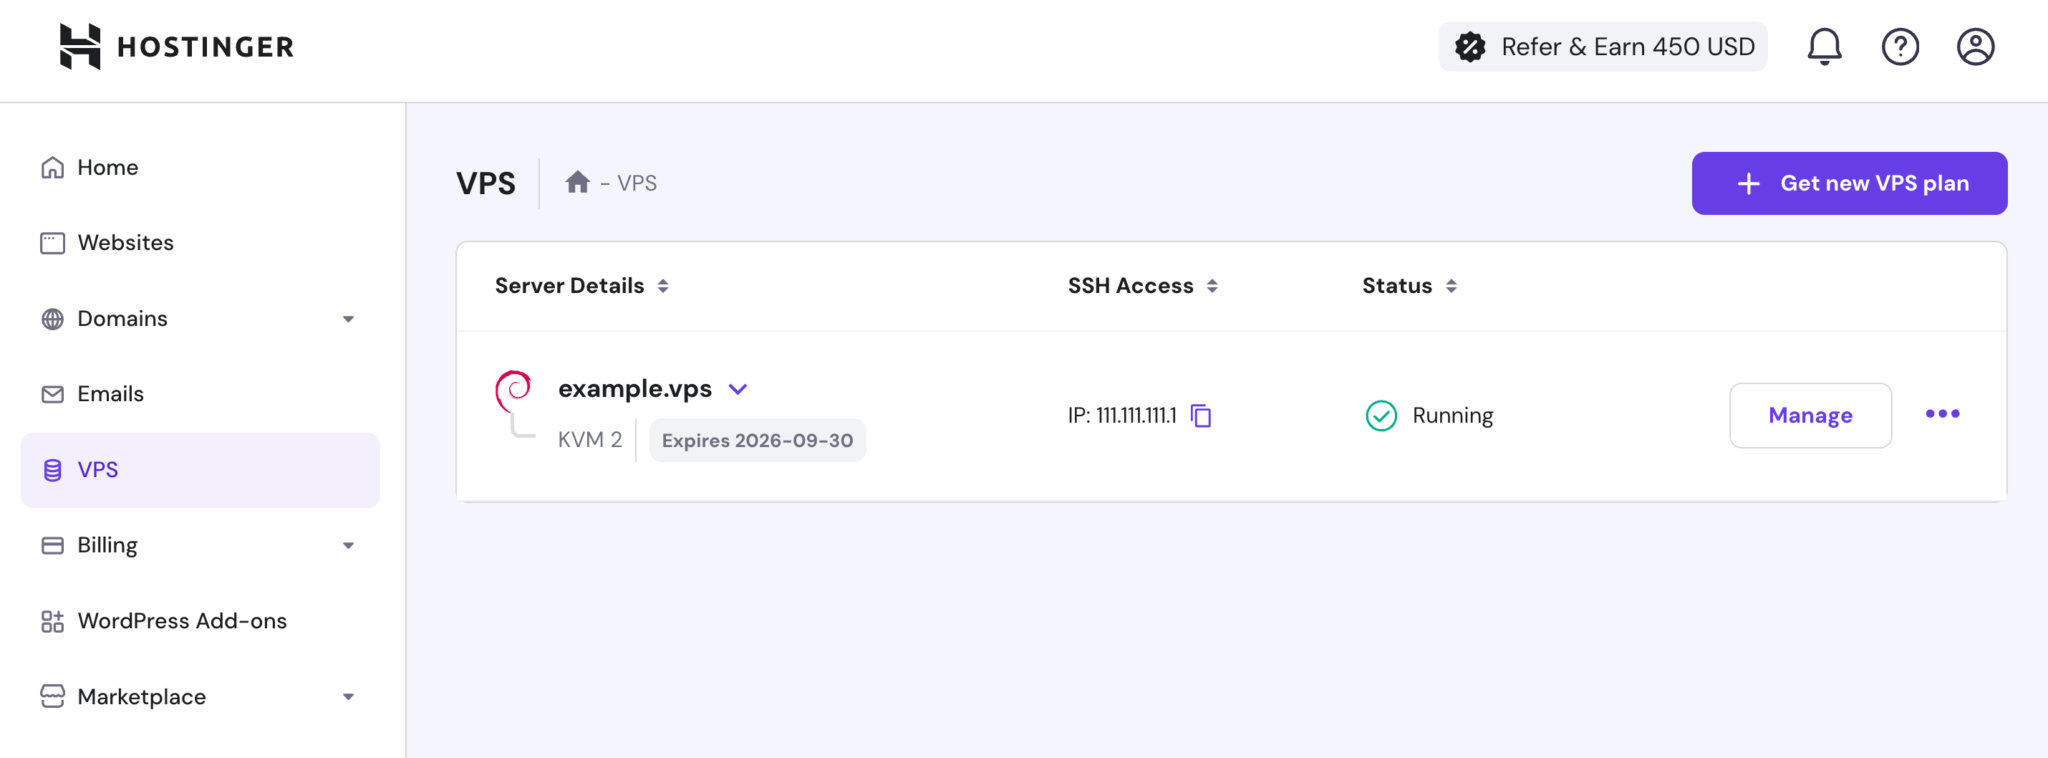
Task: Toggle Server Details column sorting
Action: tap(663, 285)
